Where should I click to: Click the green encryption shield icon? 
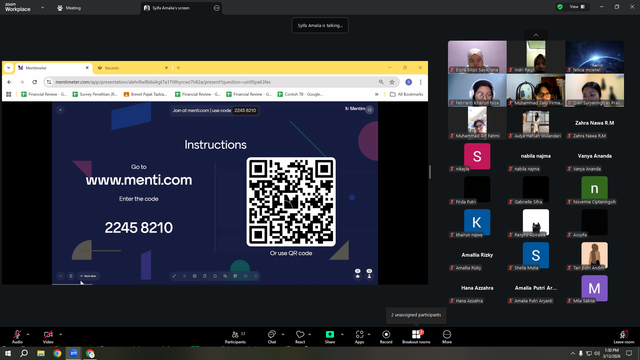coord(560,7)
